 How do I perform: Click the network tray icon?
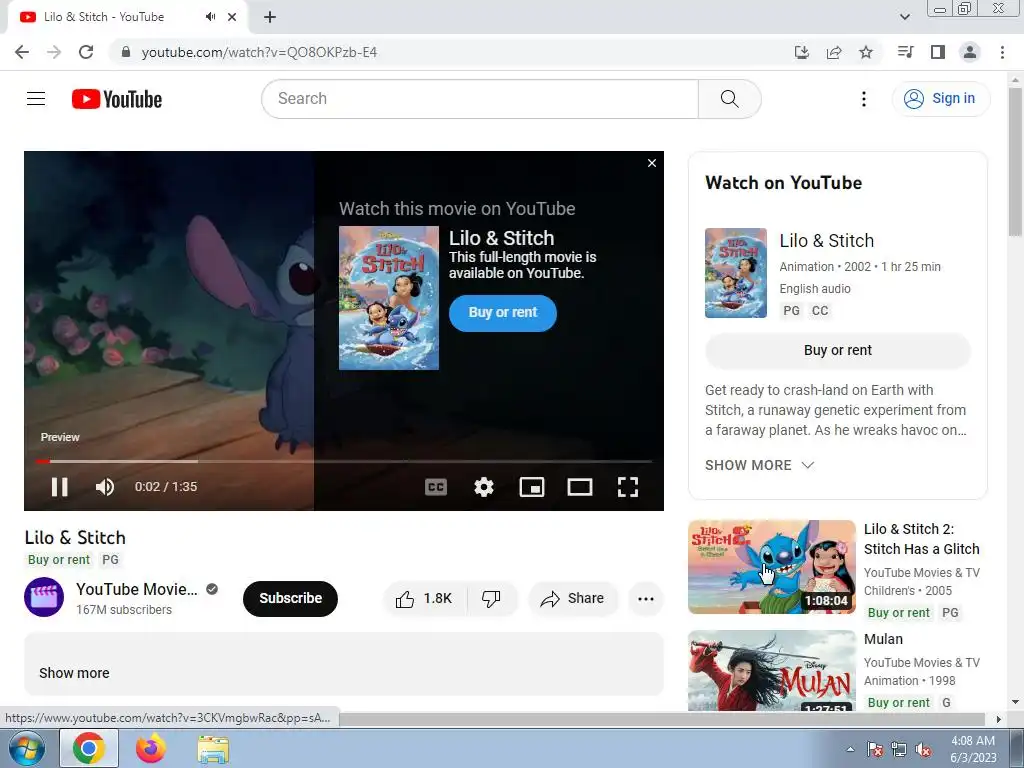pos(899,749)
